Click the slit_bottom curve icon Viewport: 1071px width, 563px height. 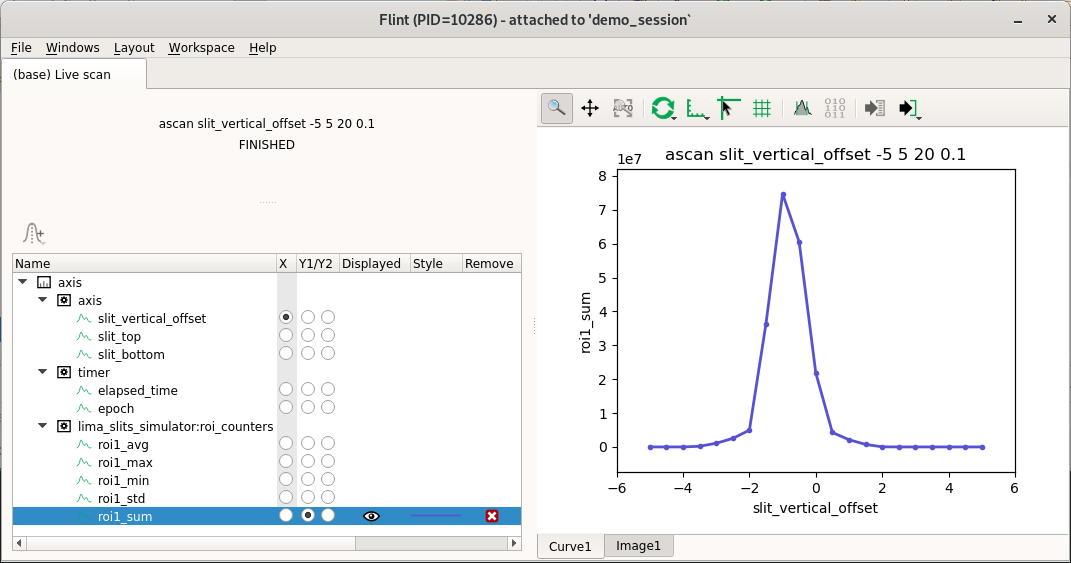pos(84,354)
